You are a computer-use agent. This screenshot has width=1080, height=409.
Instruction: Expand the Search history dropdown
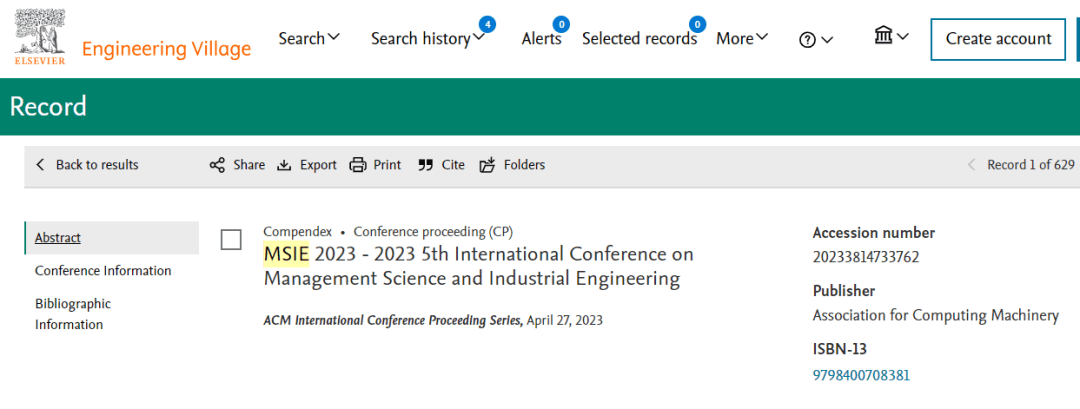pos(428,39)
